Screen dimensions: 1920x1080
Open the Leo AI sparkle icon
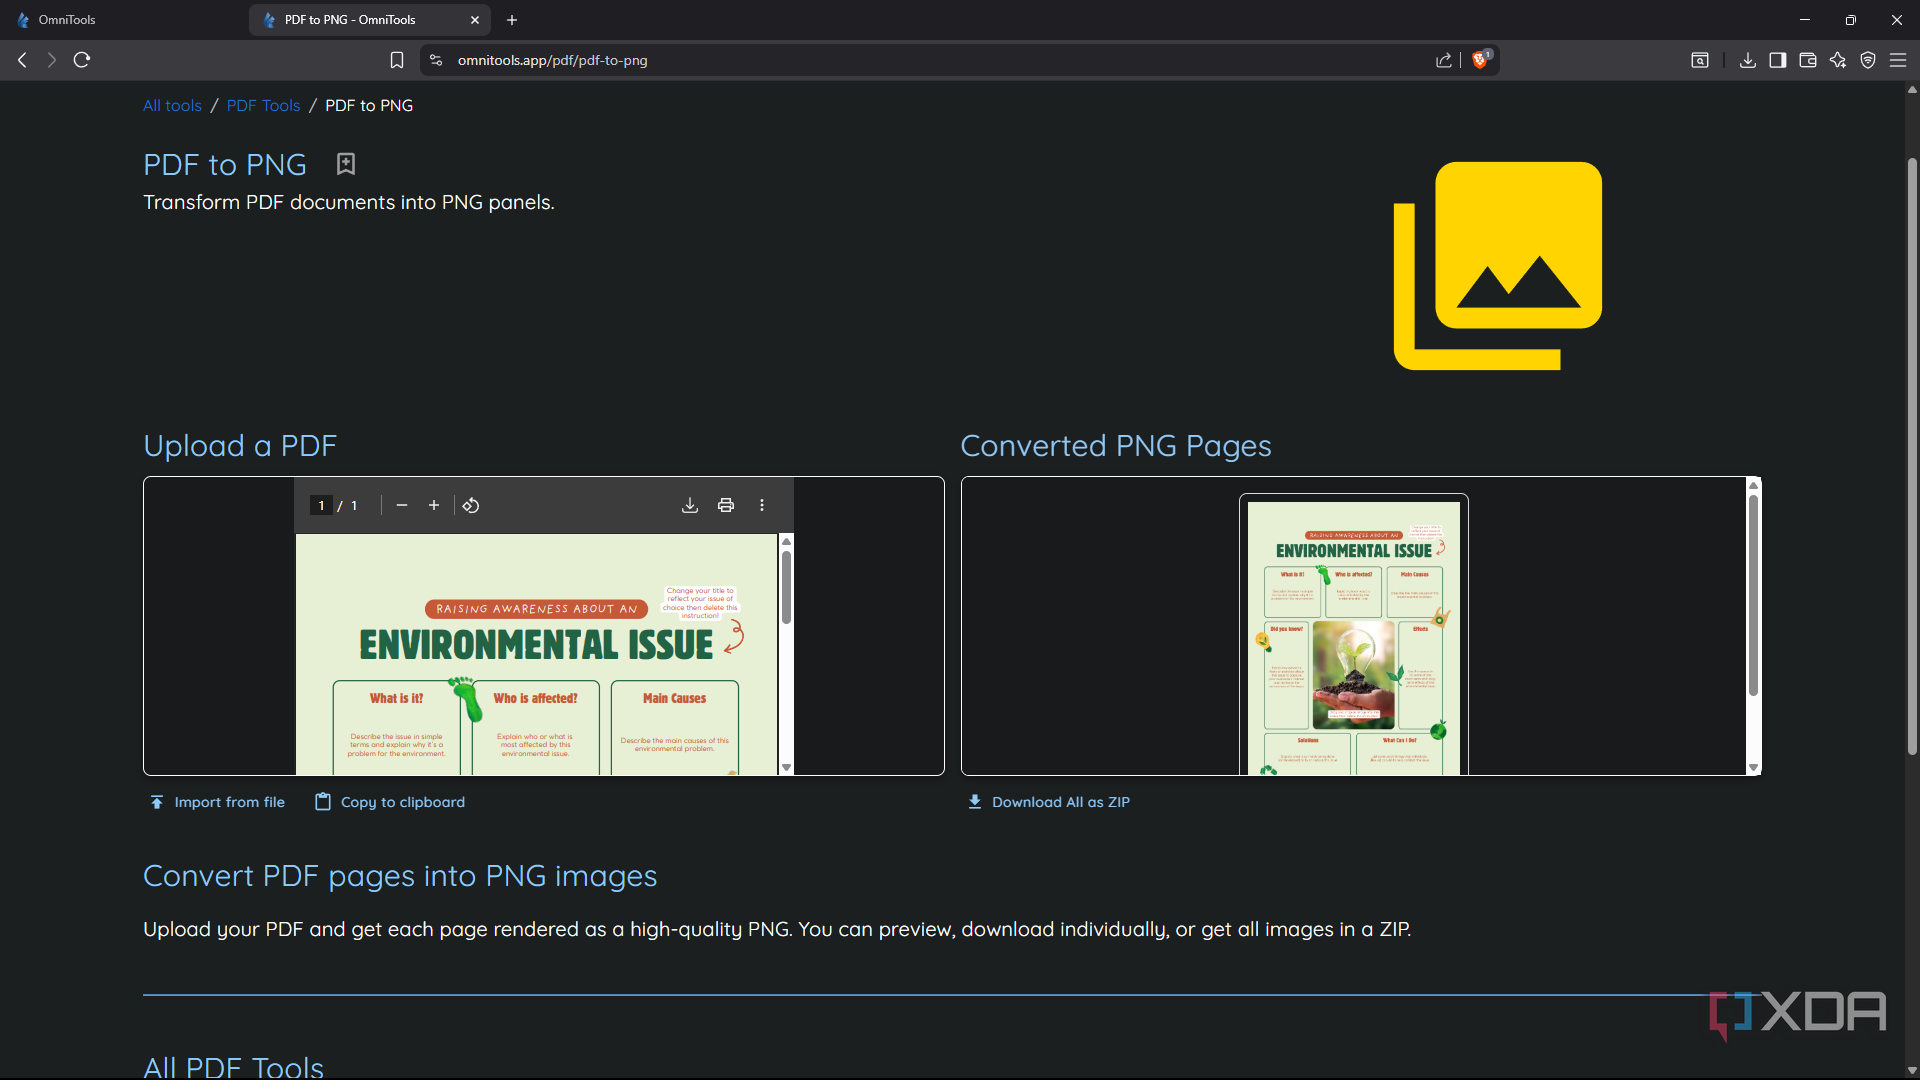[1838, 60]
